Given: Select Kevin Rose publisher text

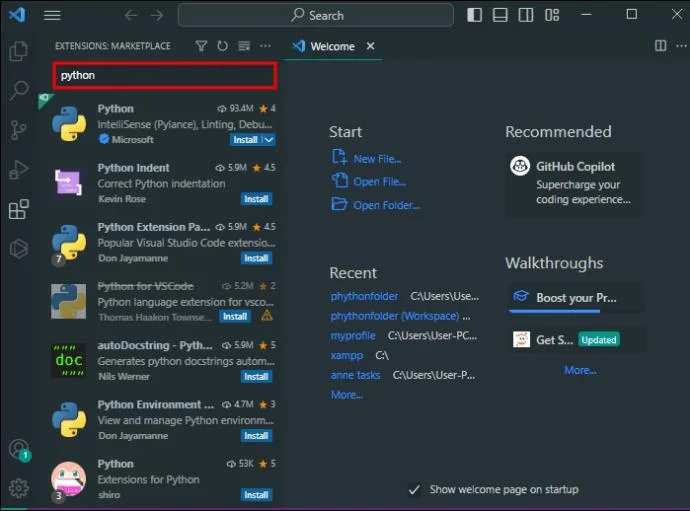Looking at the screenshot, I should 122,199.
